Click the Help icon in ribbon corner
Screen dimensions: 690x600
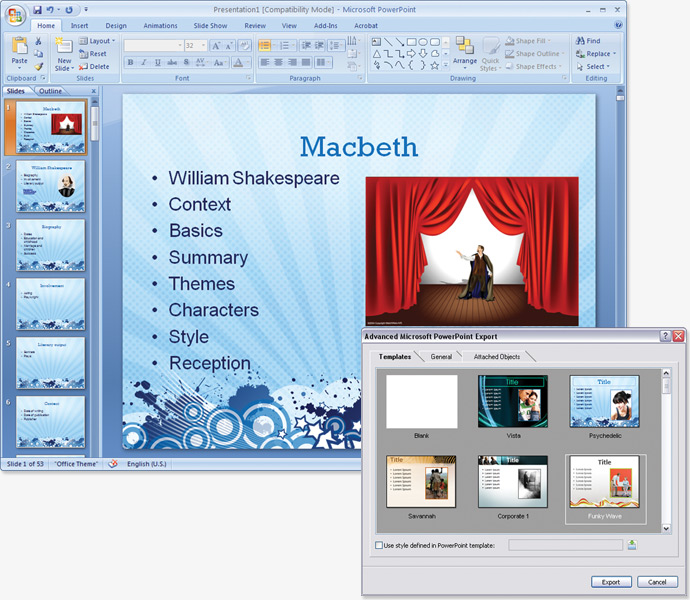(618, 25)
